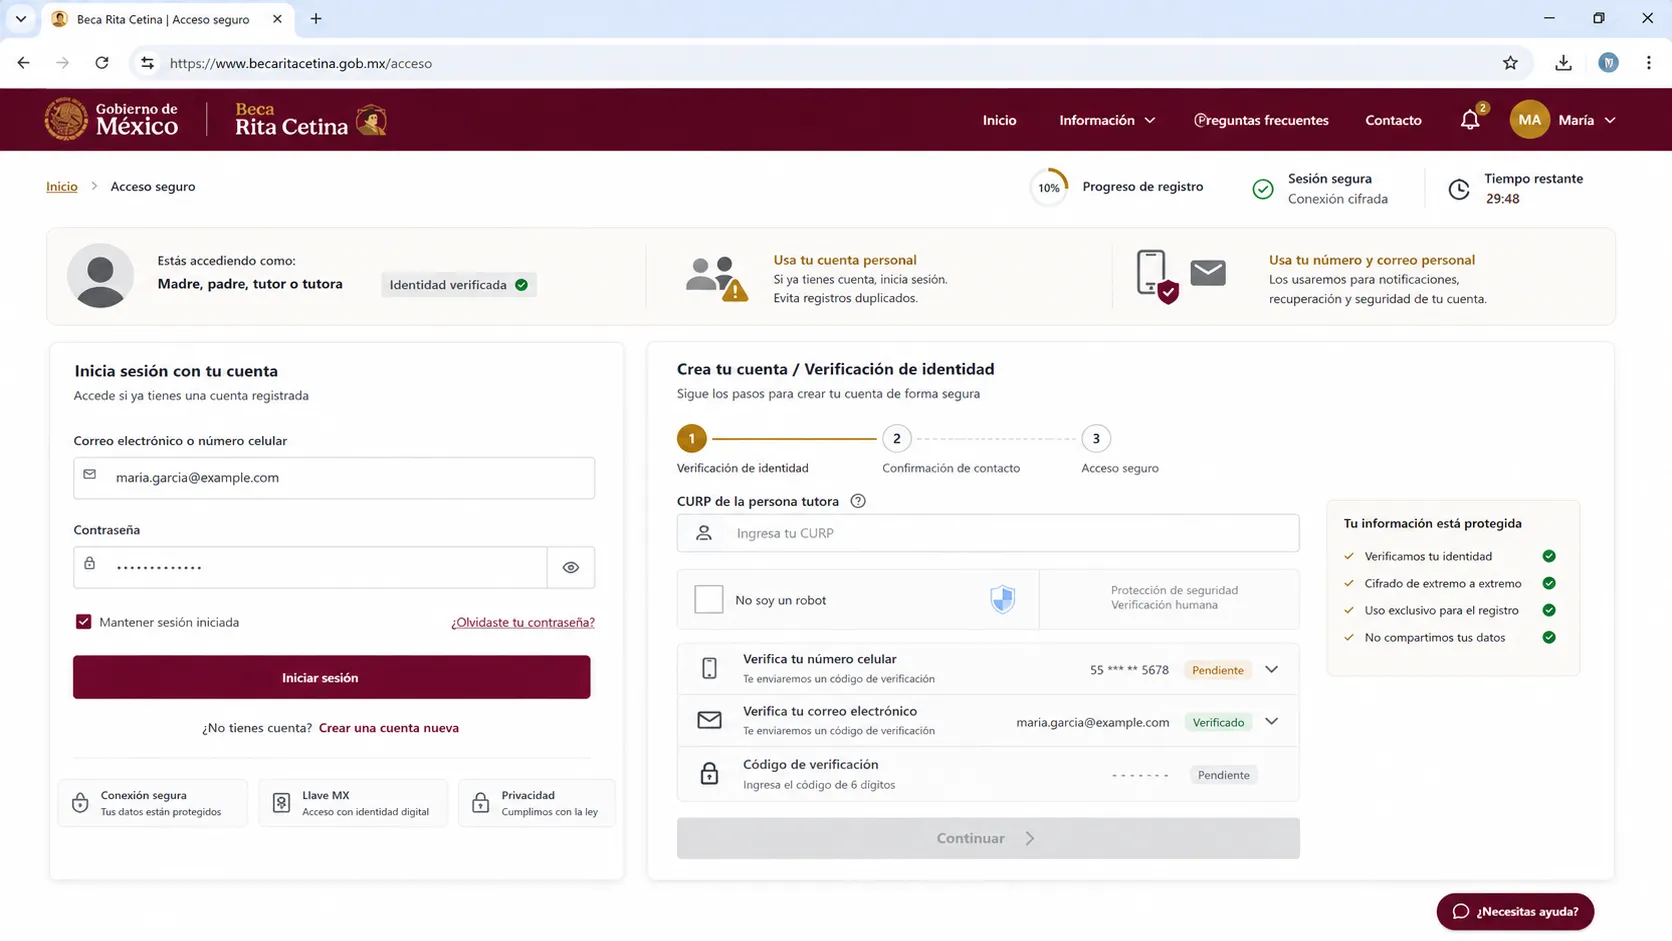This screenshot has height=941, width=1672.
Task: Click the CURP help question mark icon
Action: click(x=857, y=501)
